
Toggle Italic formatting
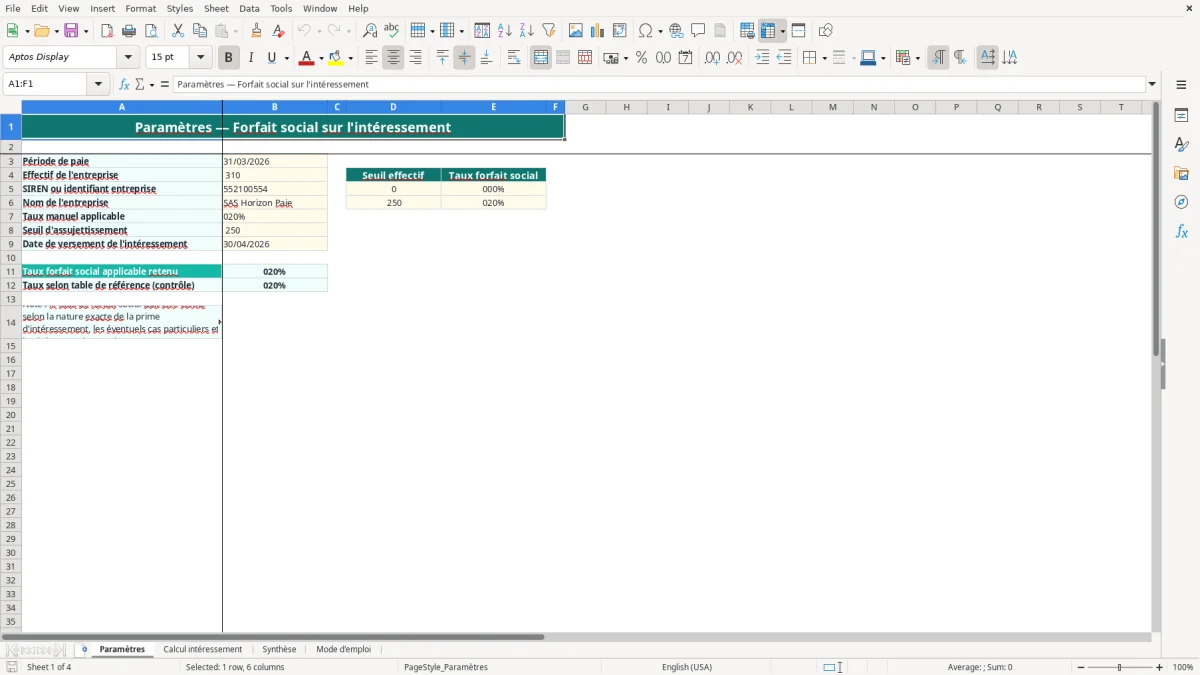[251, 58]
